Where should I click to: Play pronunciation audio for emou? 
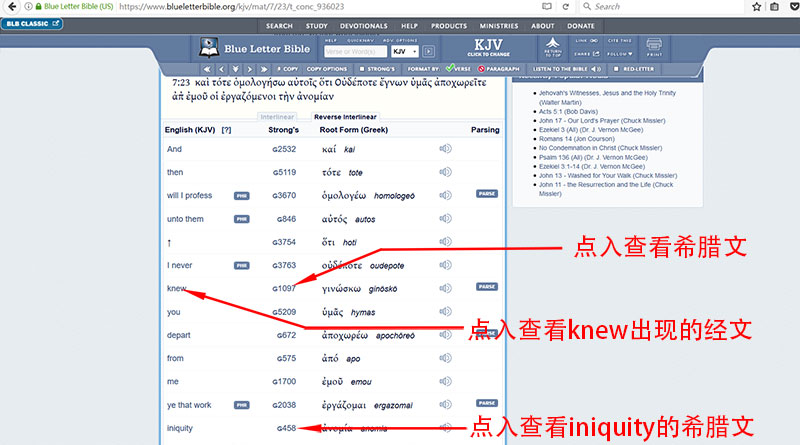[445, 381]
